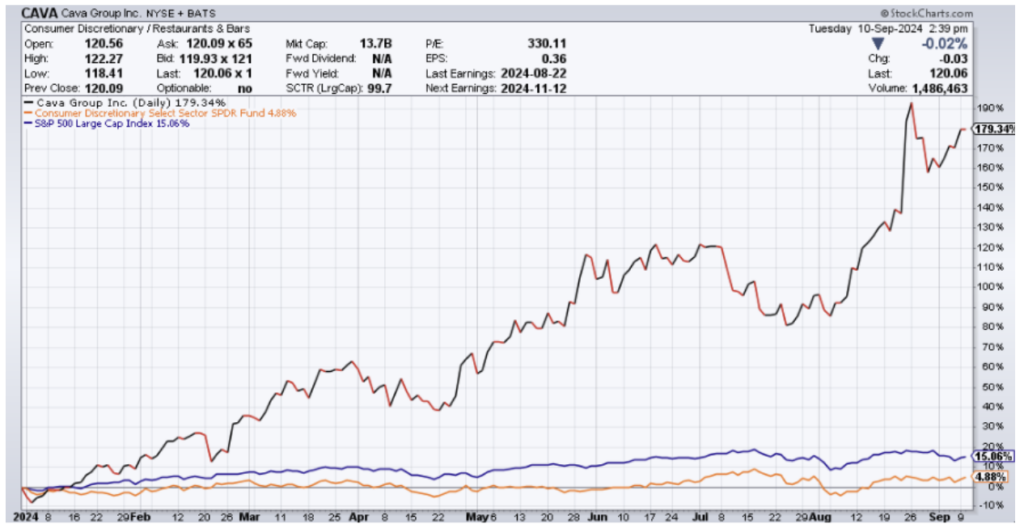Click the 'Tuesday 10-Sep-2024 2:39 pm' timestamp
Screen dimensions: 1024x528
[x=889, y=29]
